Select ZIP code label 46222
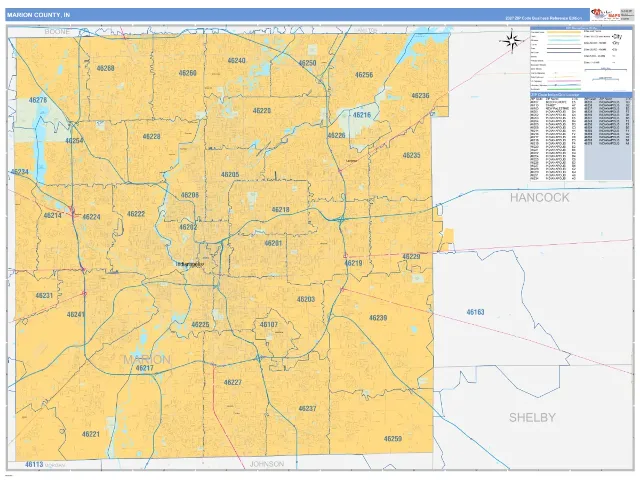The width and height of the screenshot is (640, 480). pyautogui.click(x=136, y=214)
